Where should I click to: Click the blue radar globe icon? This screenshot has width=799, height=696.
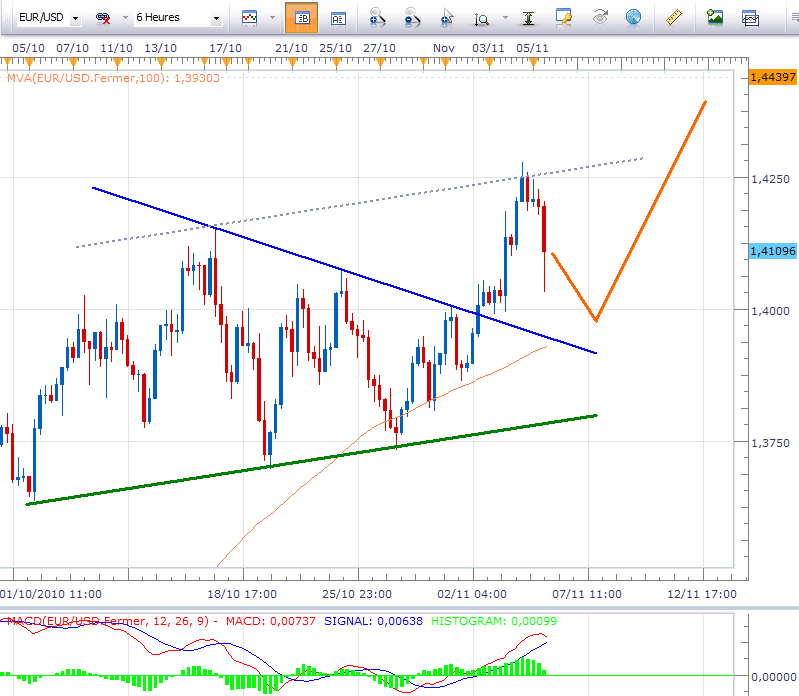coord(633,18)
